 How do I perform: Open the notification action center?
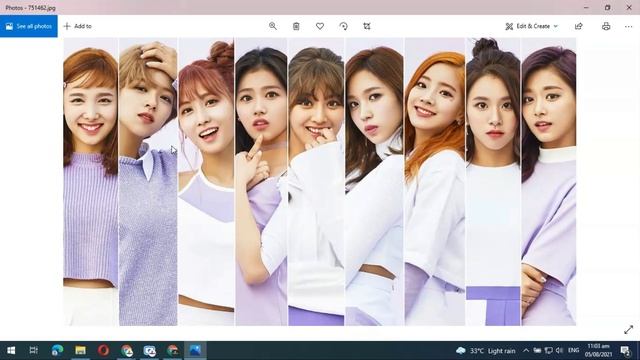[x=625, y=351]
